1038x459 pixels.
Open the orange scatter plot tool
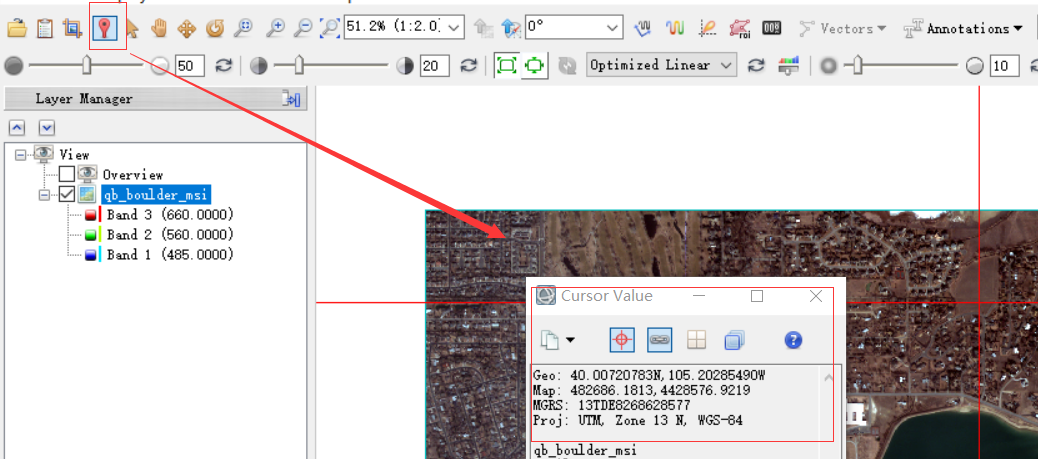(x=708, y=28)
